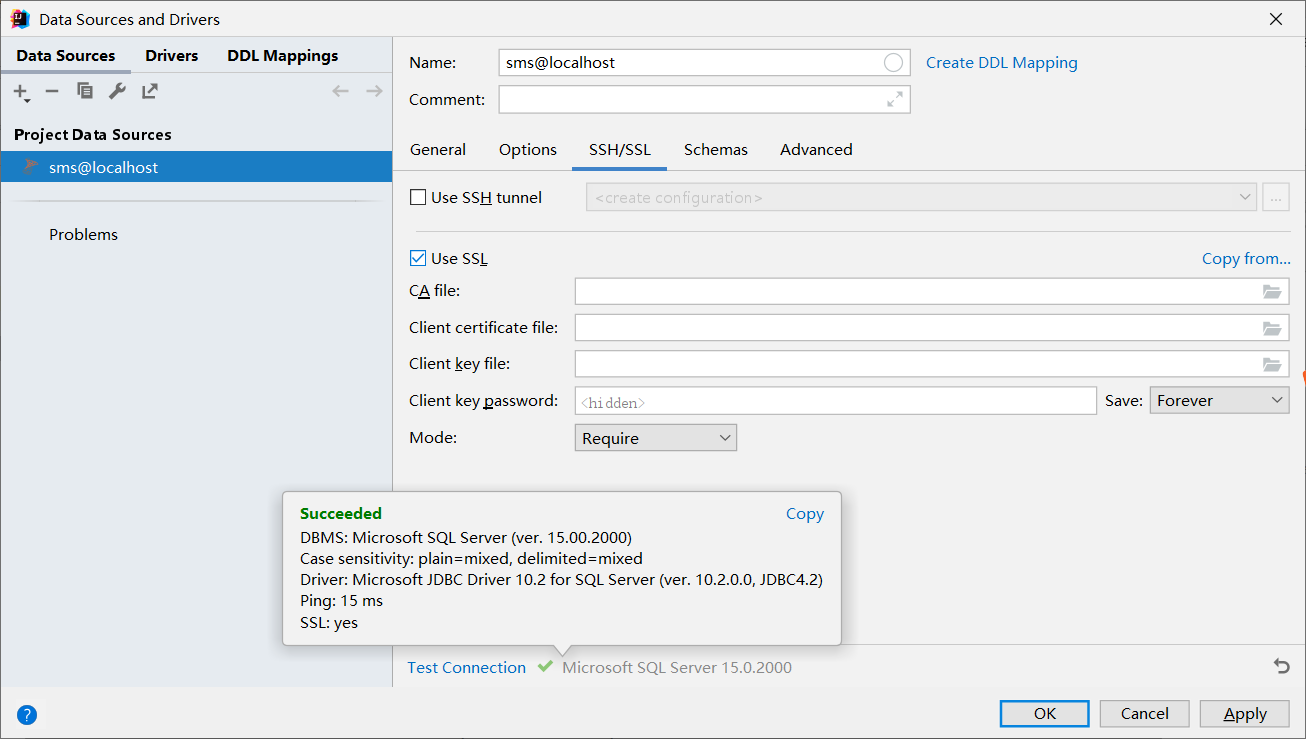Image resolution: width=1306 pixels, height=739 pixels.
Task: Navigate back with left arrow
Action: [340, 91]
